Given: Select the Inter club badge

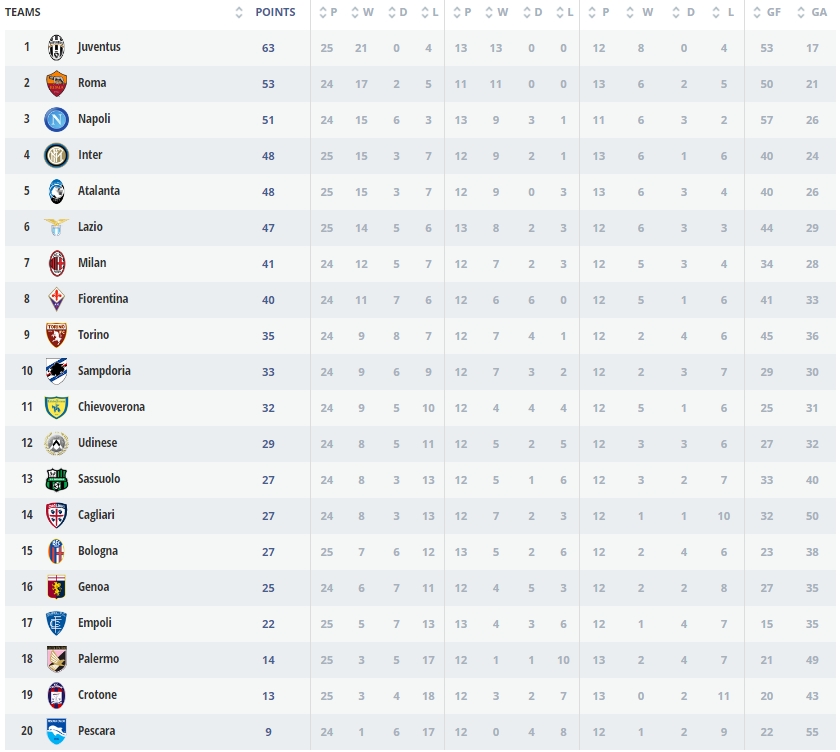Looking at the screenshot, I should [x=56, y=156].
